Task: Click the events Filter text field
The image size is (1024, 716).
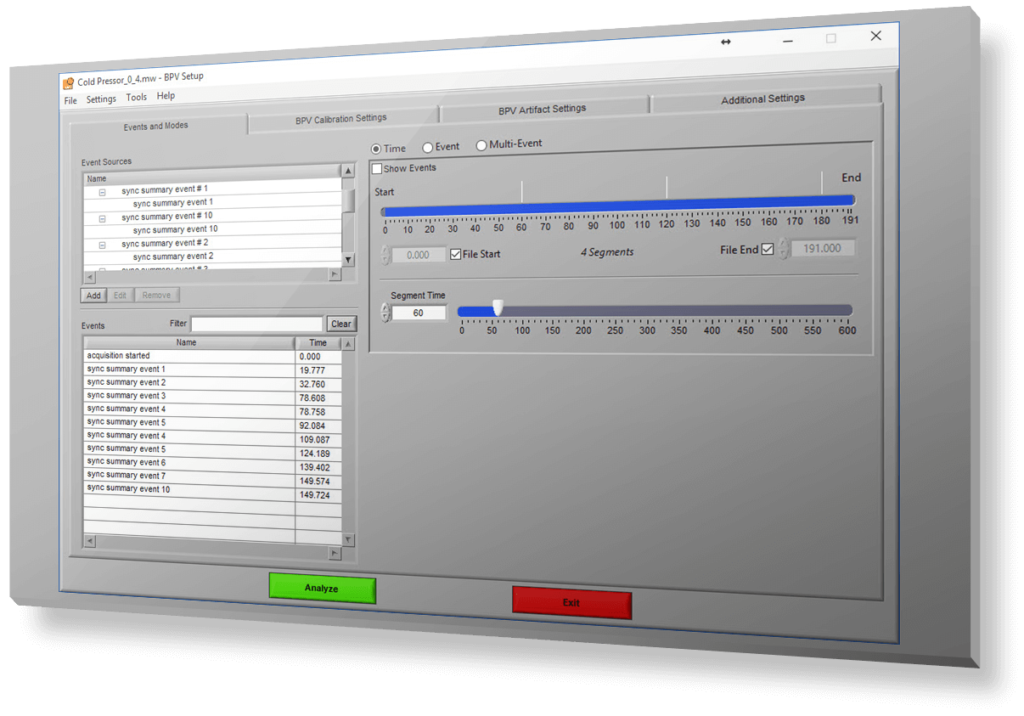Action: click(x=257, y=324)
